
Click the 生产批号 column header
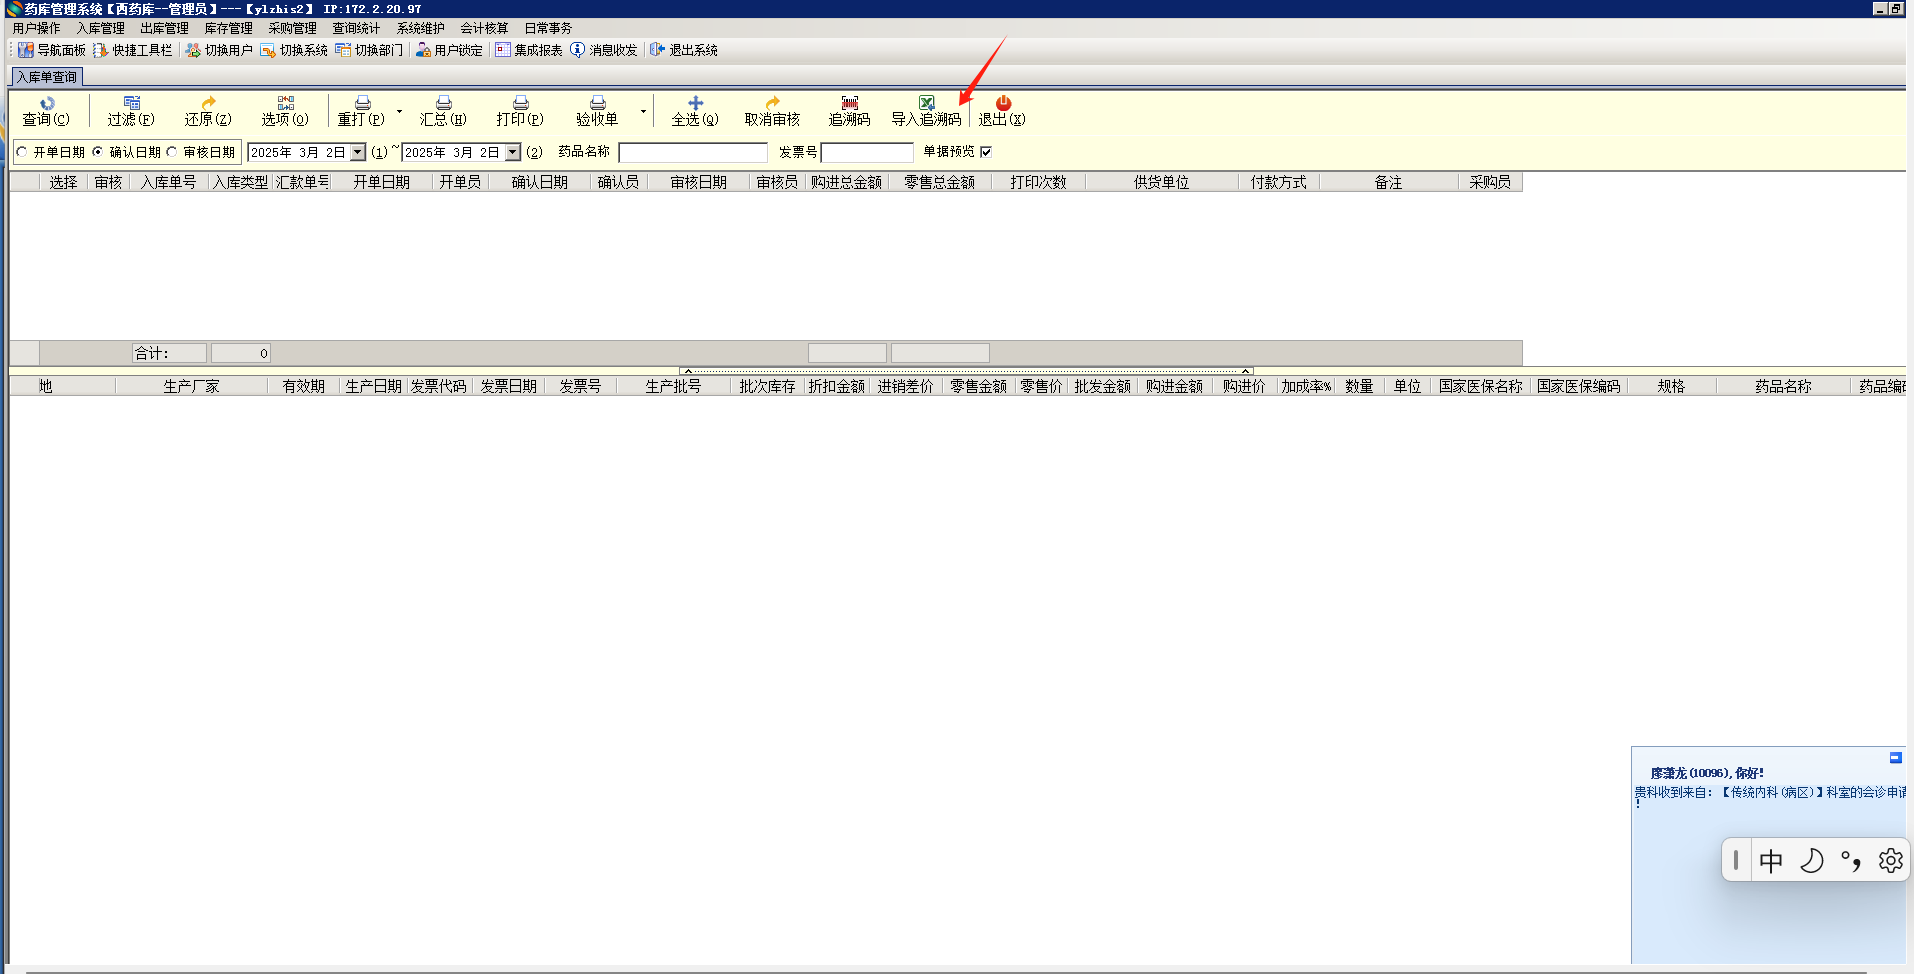pos(674,386)
